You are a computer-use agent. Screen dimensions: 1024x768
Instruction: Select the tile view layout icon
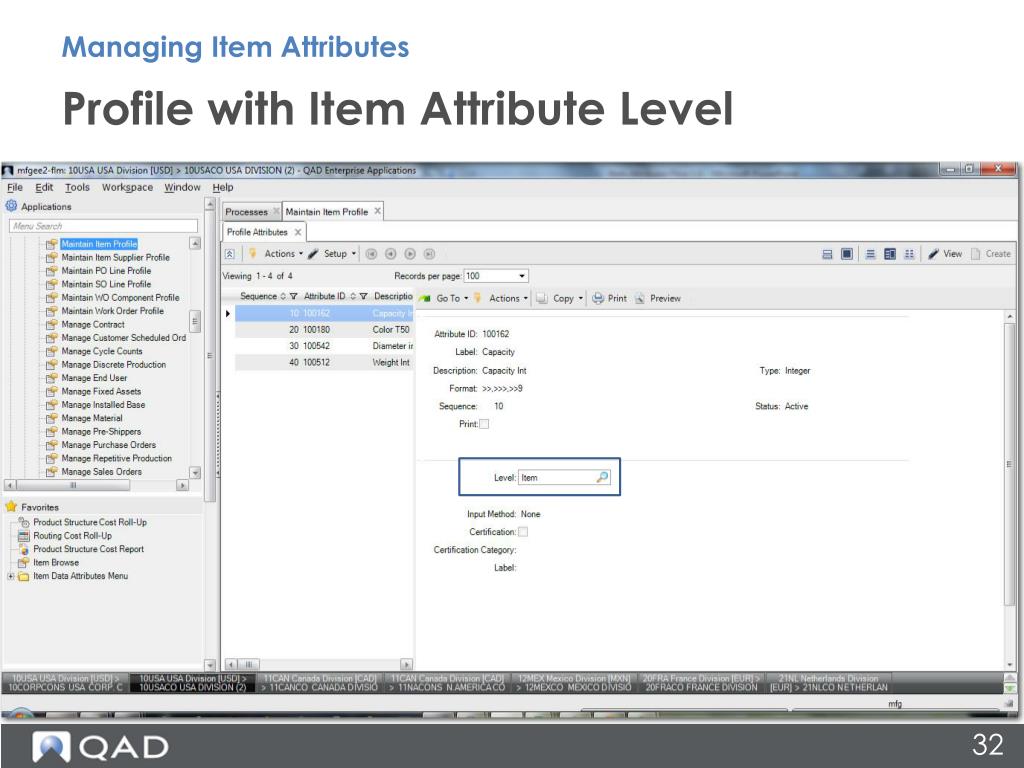(909, 254)
